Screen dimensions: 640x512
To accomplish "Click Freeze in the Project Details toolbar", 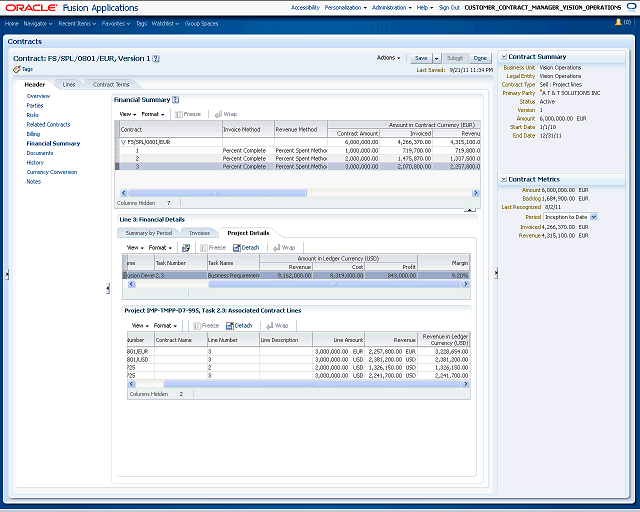I will pyautogui.click(x=213, y=248).
